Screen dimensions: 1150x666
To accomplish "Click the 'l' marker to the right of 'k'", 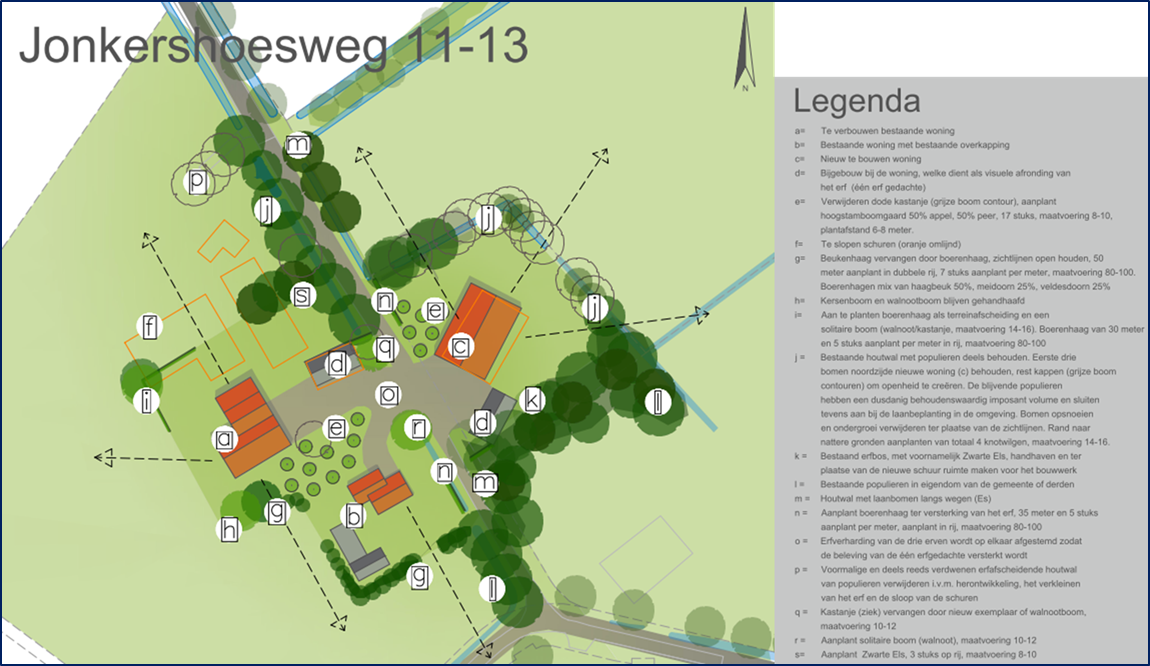I will click(x=658, y=401).
